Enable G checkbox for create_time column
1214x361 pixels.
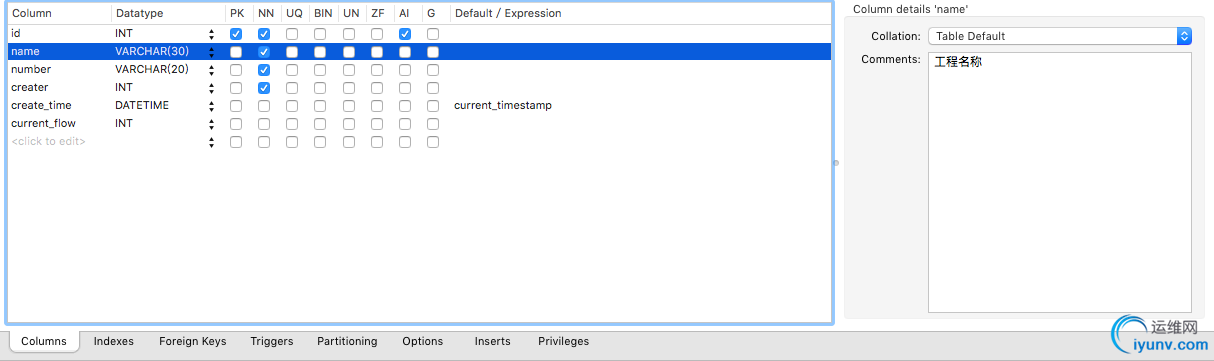coord(433,106)
